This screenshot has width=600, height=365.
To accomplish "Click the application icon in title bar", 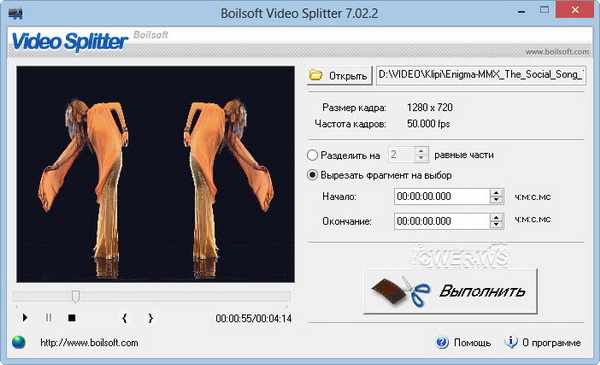I will (x=15, y=14).
